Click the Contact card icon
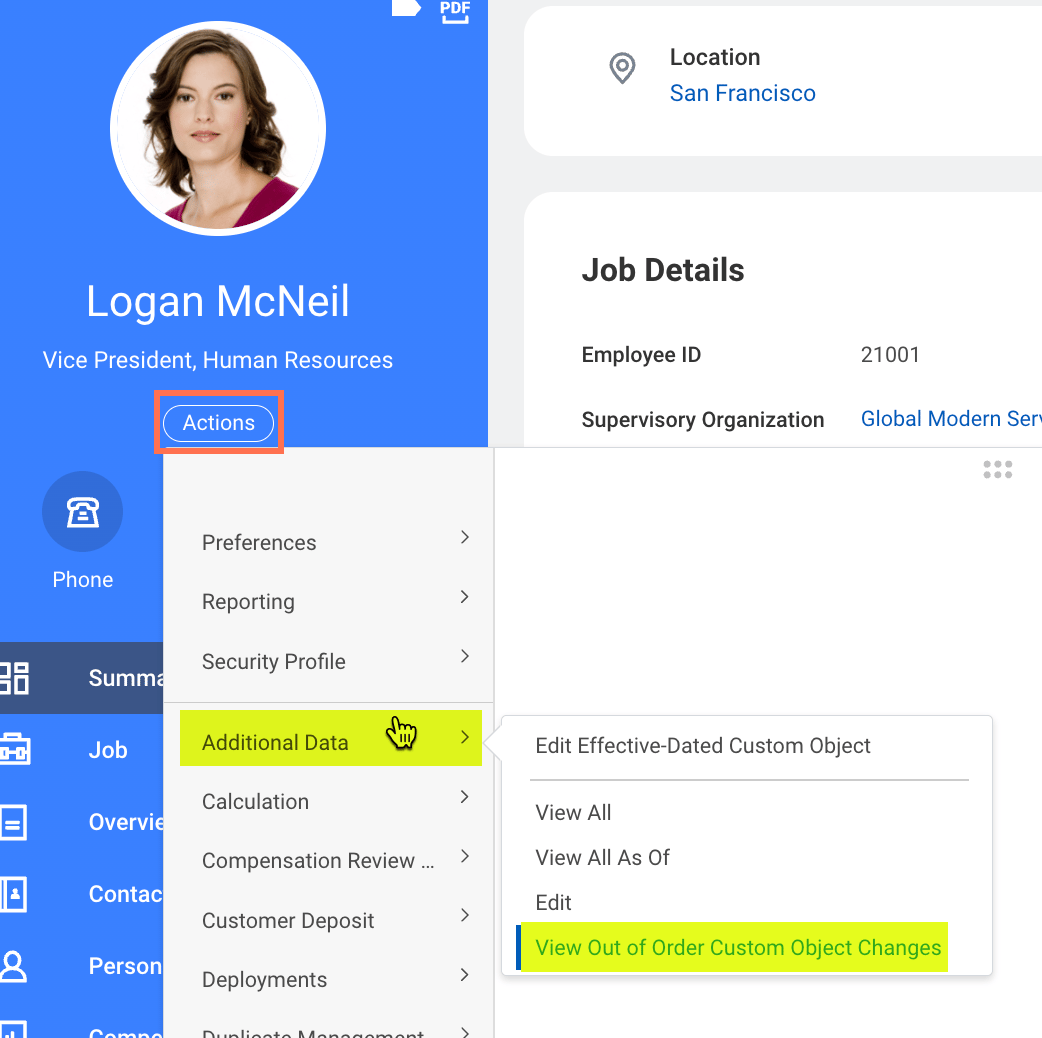Viewport: 1042px width, 1038px height. tap(13, 894)
